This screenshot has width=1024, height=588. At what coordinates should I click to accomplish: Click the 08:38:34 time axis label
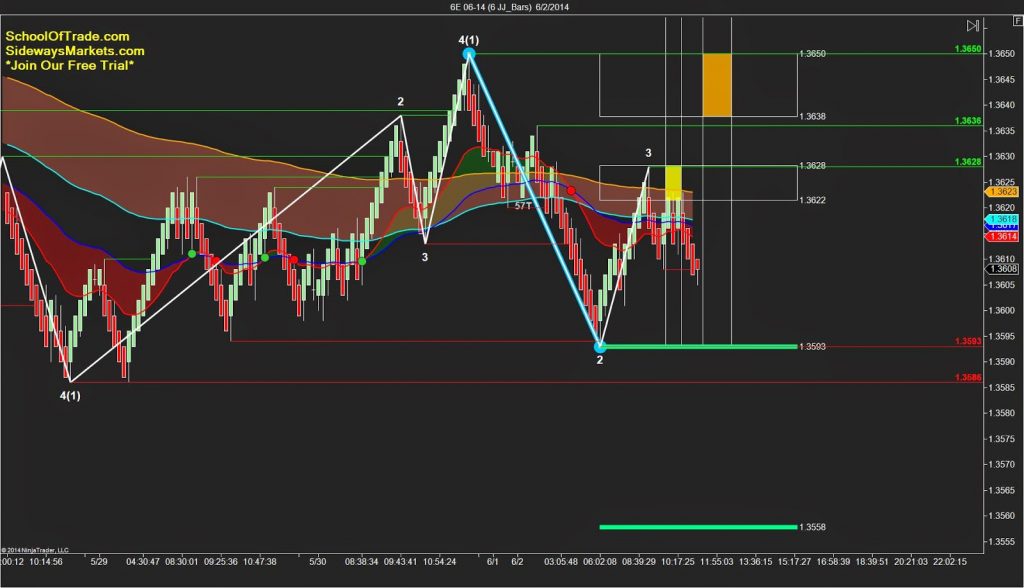coord(362,562)
